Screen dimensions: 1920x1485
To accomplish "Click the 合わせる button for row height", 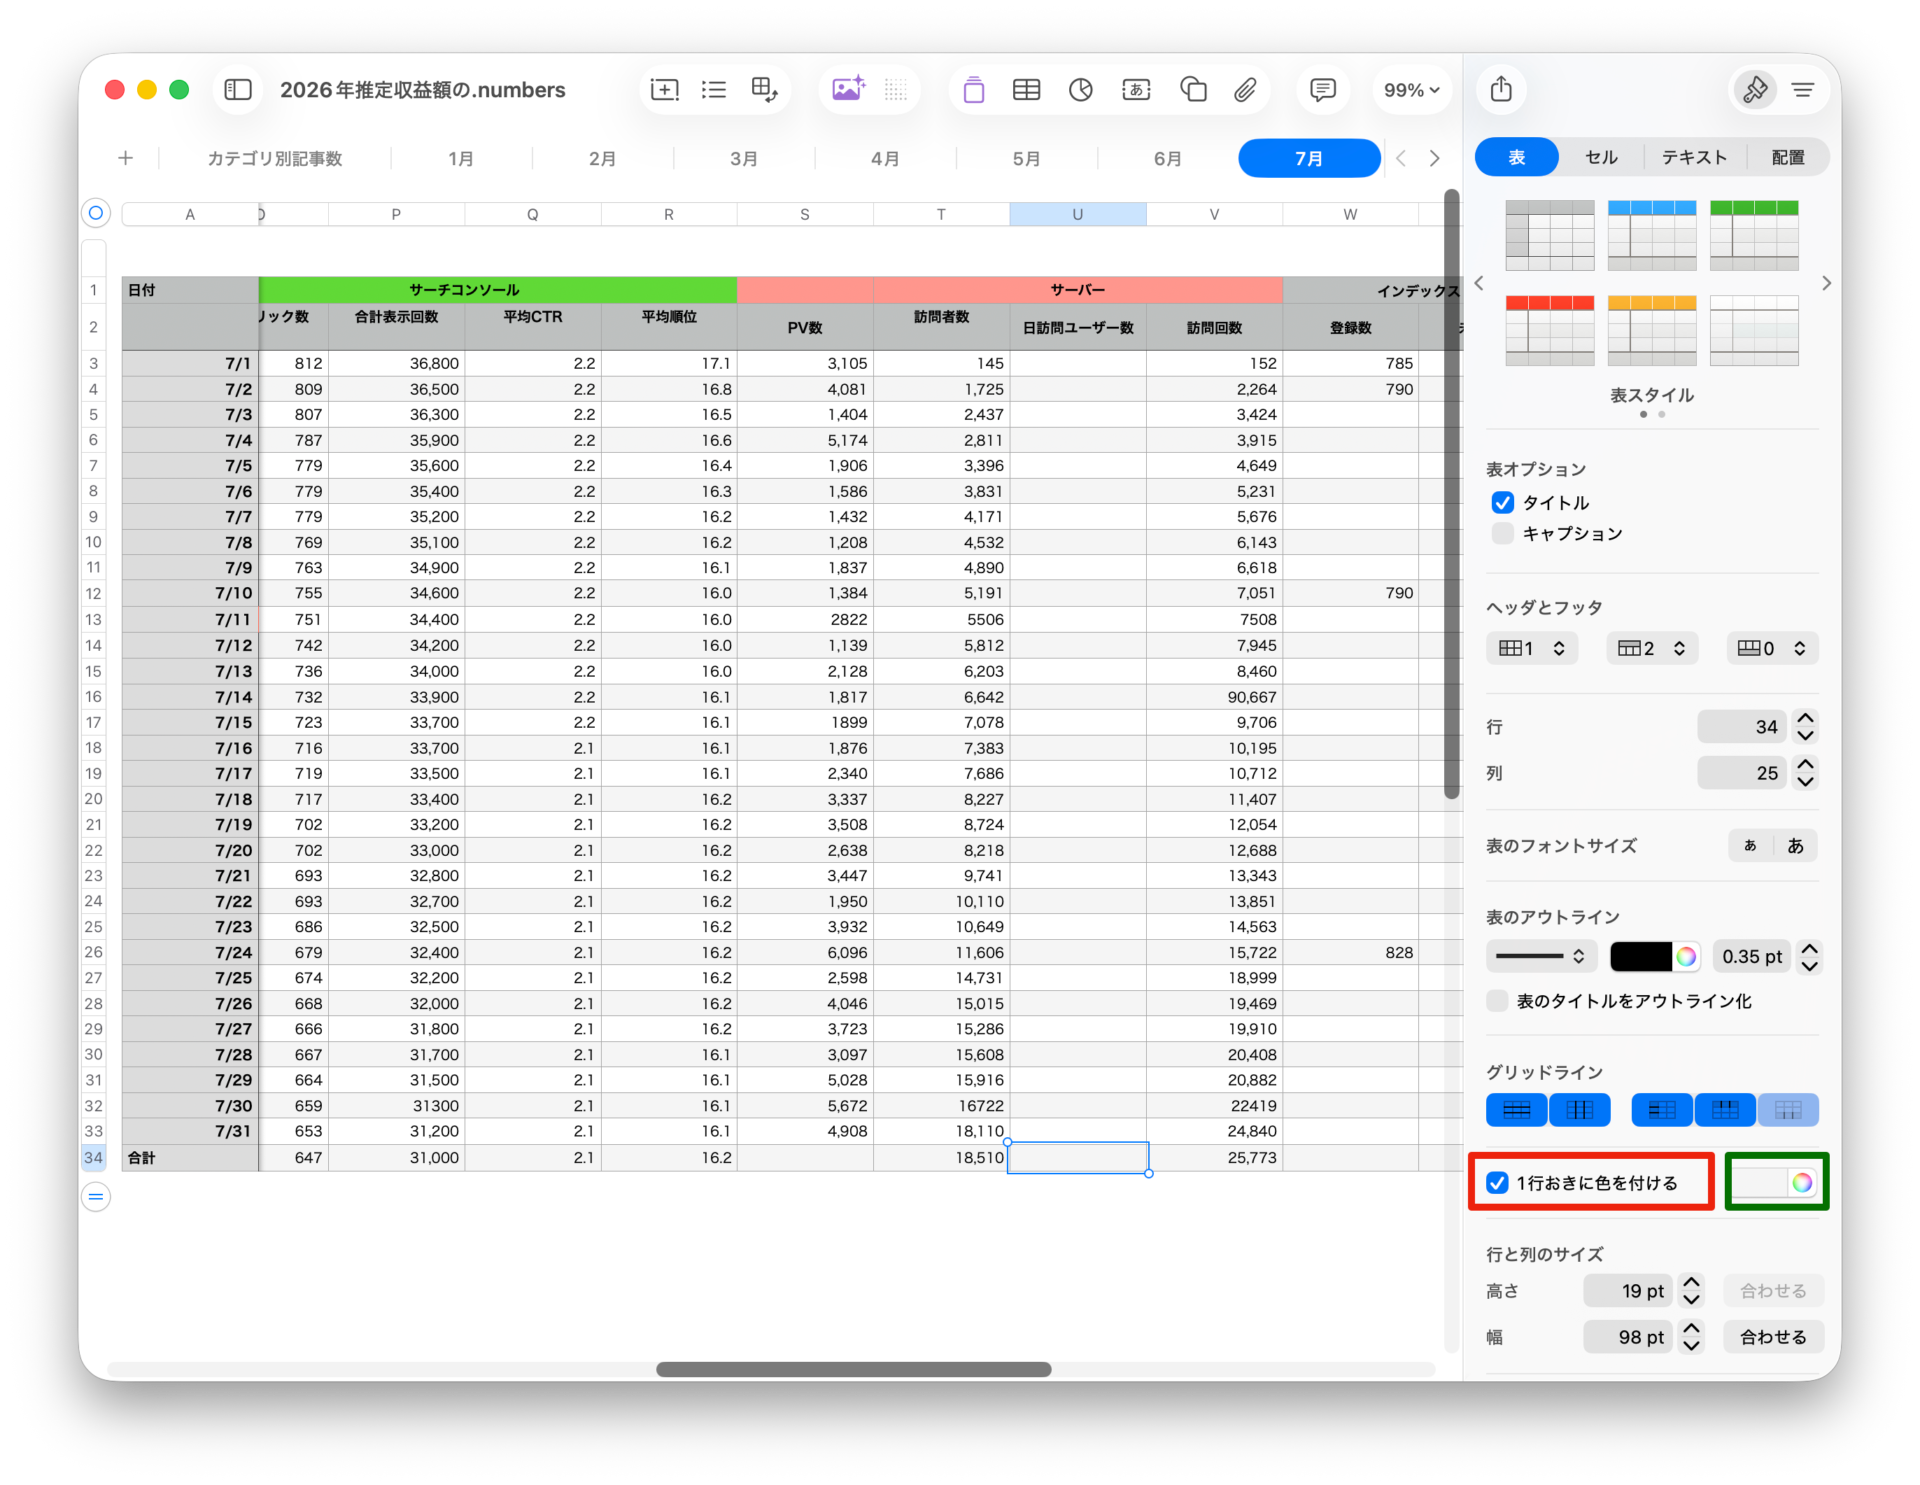I will (1773, 1291).
